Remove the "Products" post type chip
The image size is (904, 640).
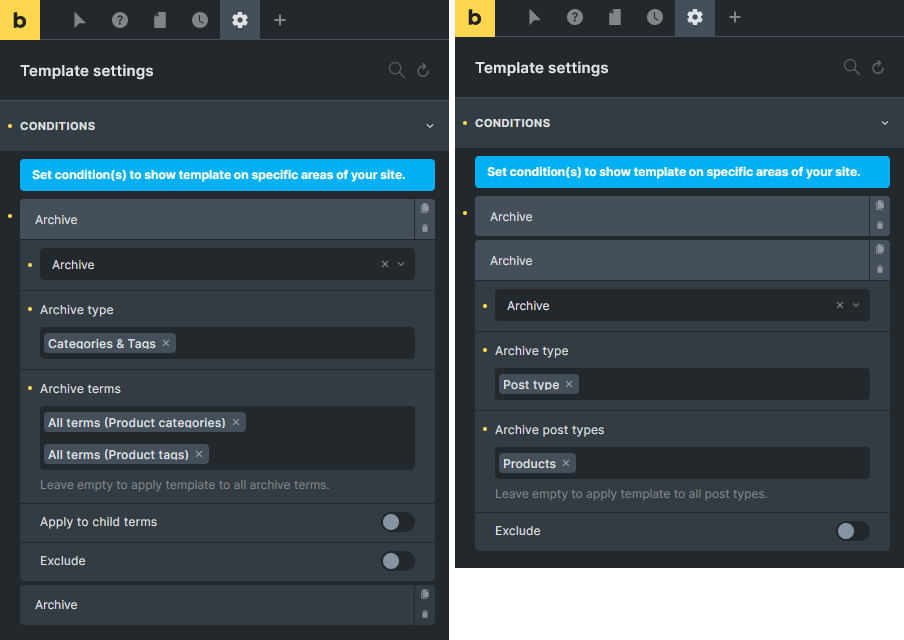[566, 463]
